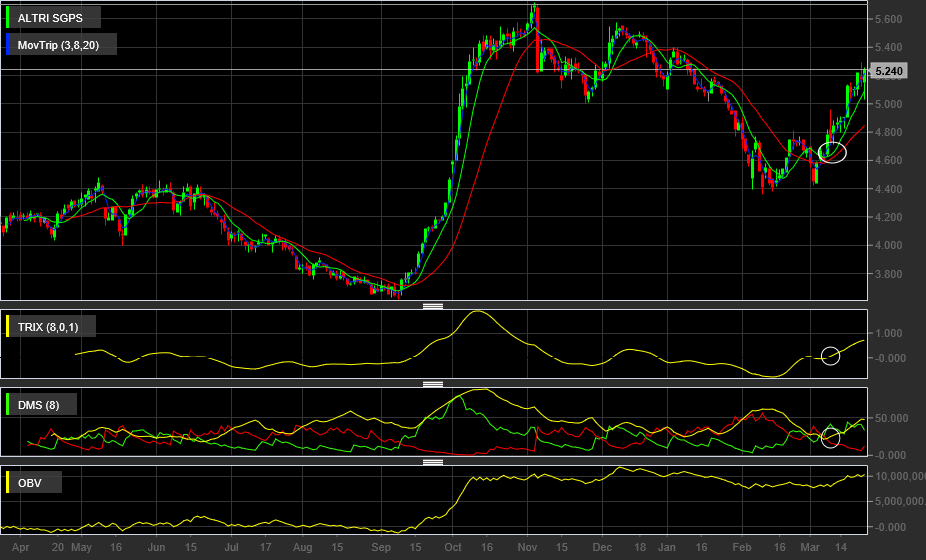
Task: Select the circle marker in the DMS panel
Action: [830, 437]
